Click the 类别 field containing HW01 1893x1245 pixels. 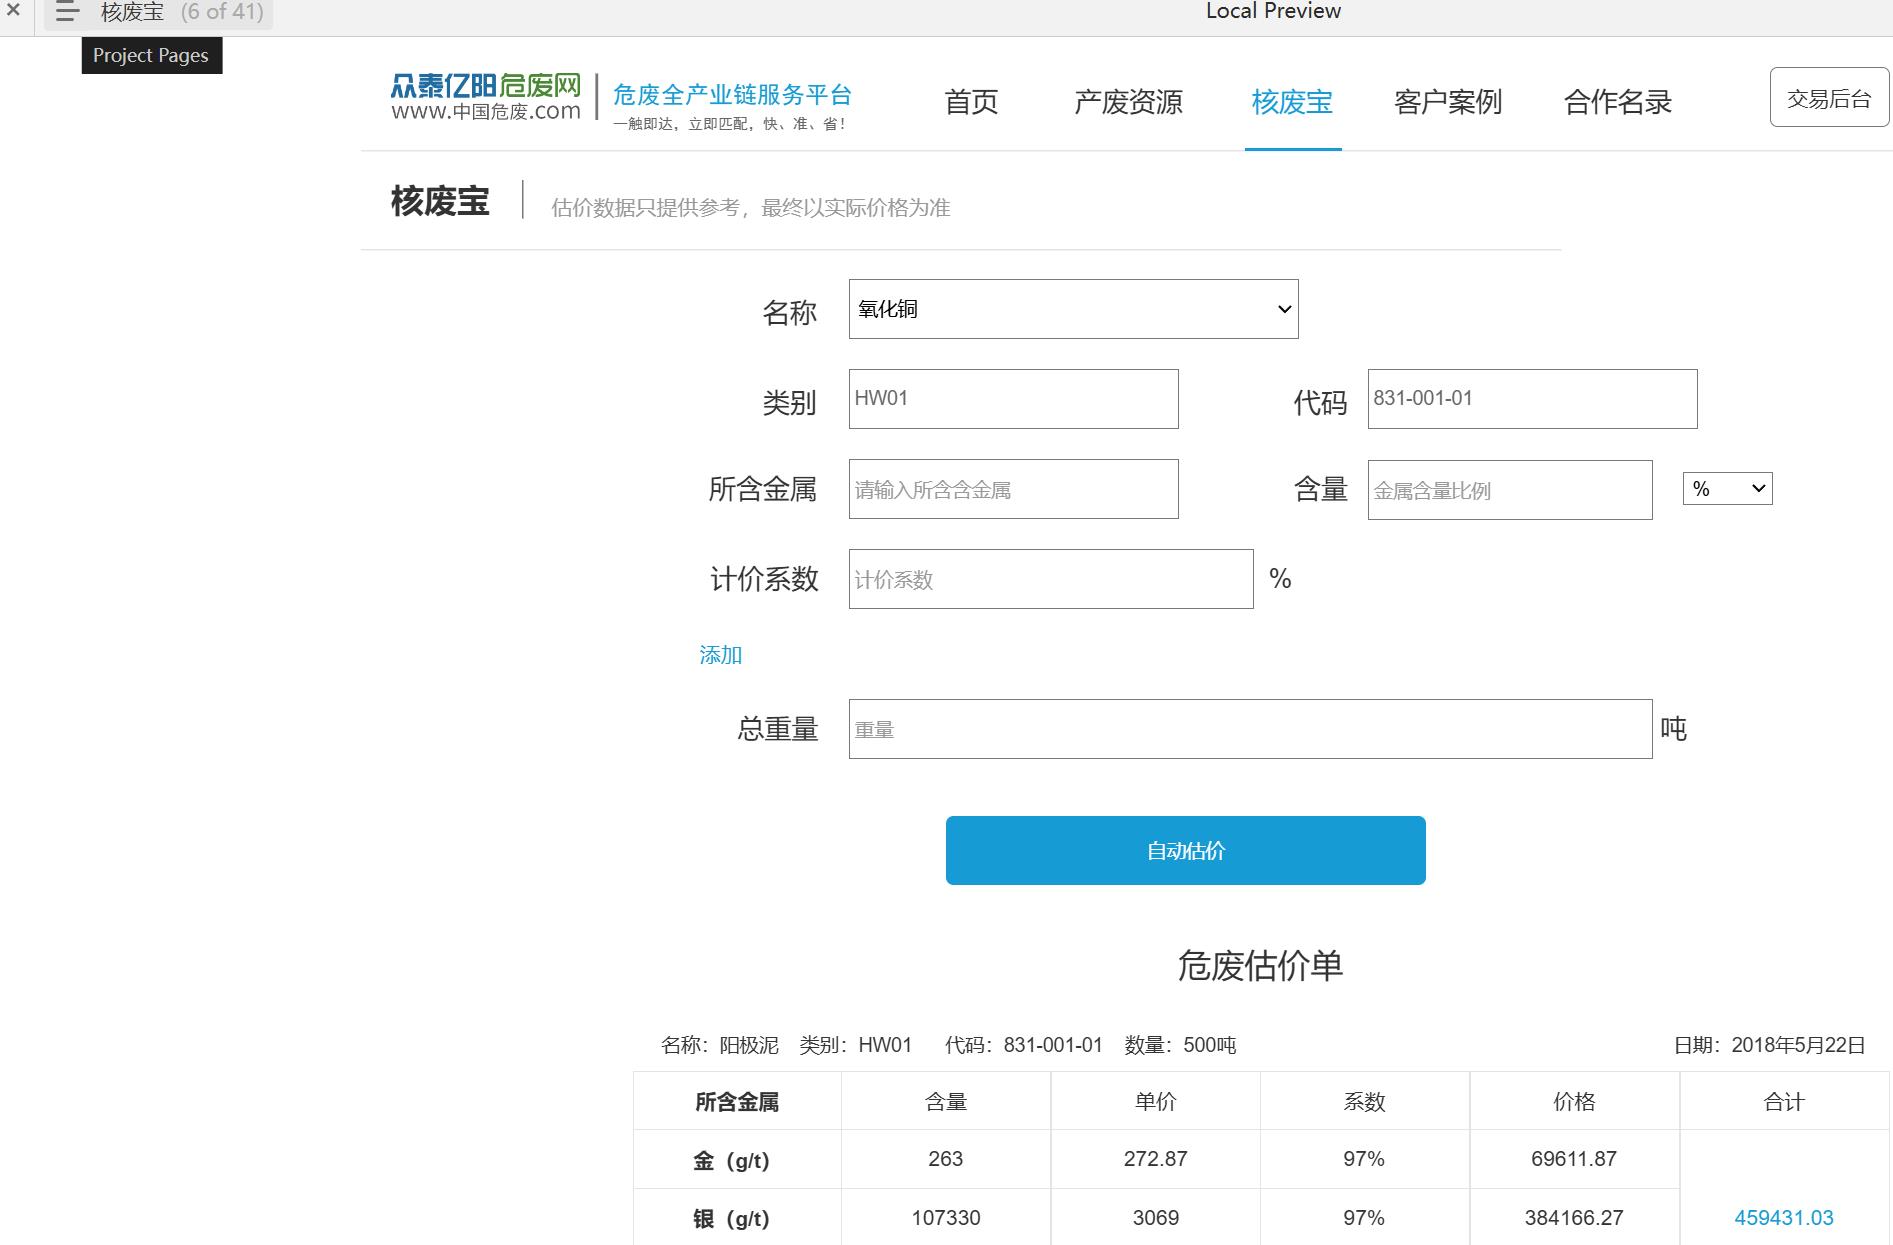click(1013, 399)
